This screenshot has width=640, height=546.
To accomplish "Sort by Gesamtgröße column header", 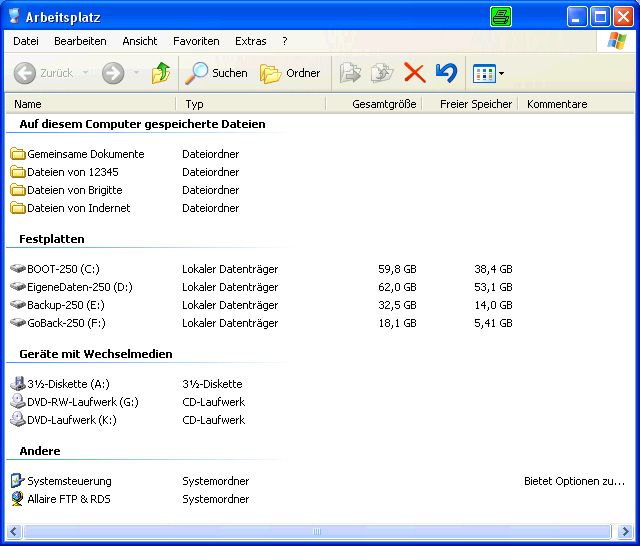I will [x=384, y=104].
